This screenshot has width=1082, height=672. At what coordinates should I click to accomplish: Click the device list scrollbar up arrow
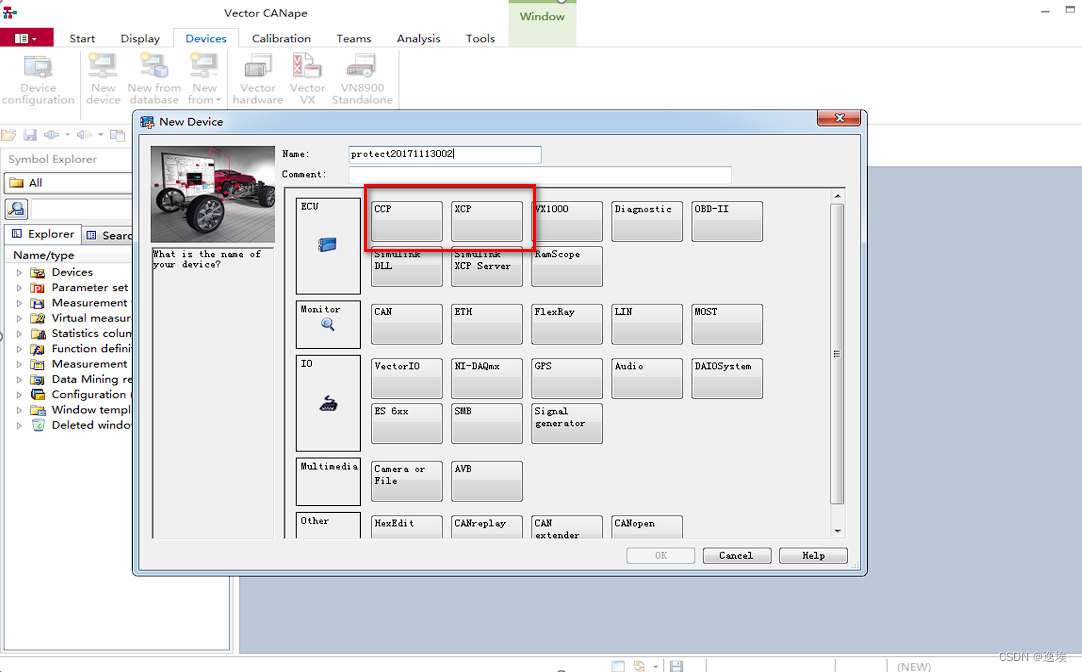(837, 196)
